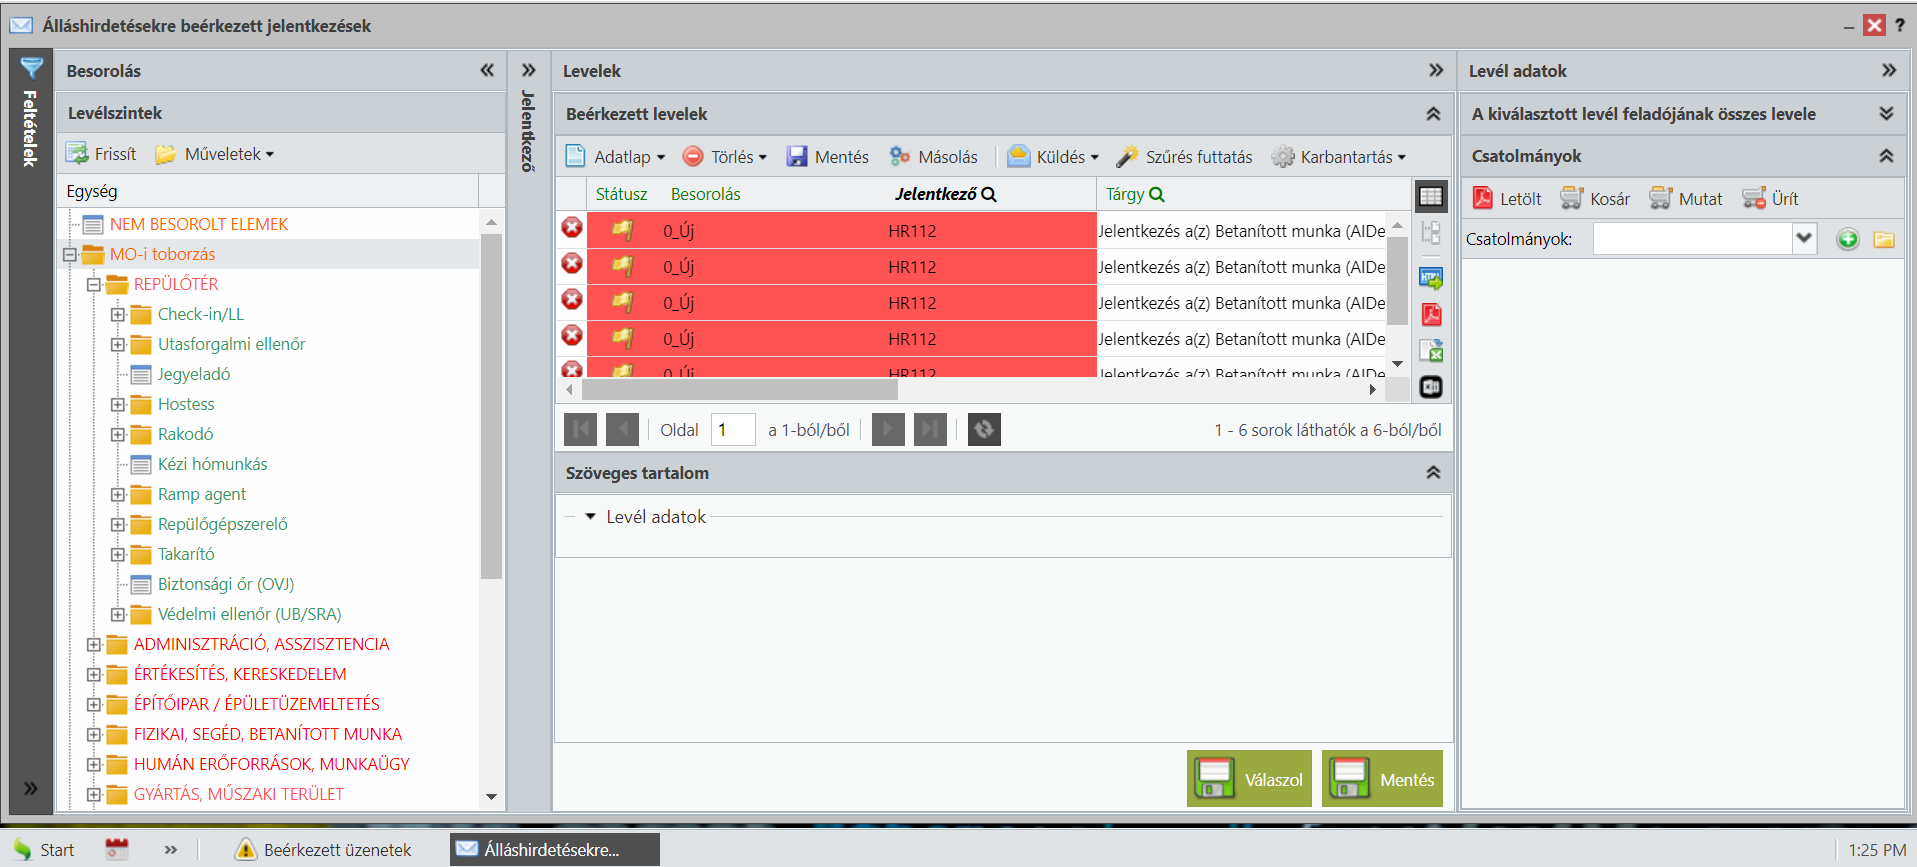Expand the Hostess folder in the tree
Screen dimensions: 1917x867
(x=118, y=404)
